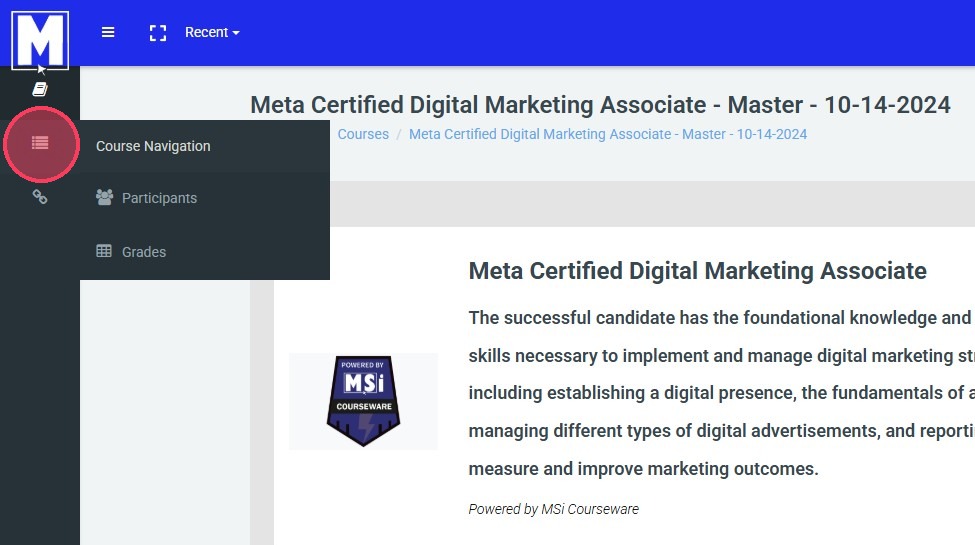975x545 pixels.
Task: Go to the Courses breadcrumb link
Action: (x=363, y=134)
